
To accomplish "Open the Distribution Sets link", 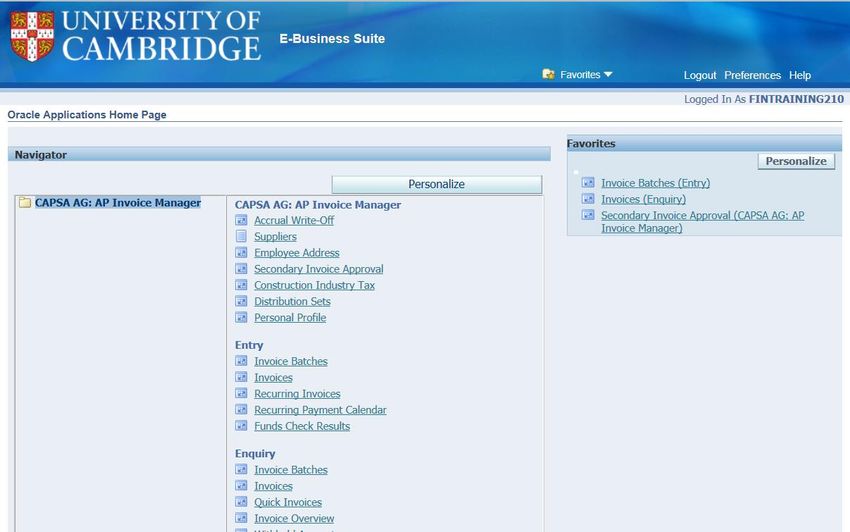I will (x=292, y=302).
